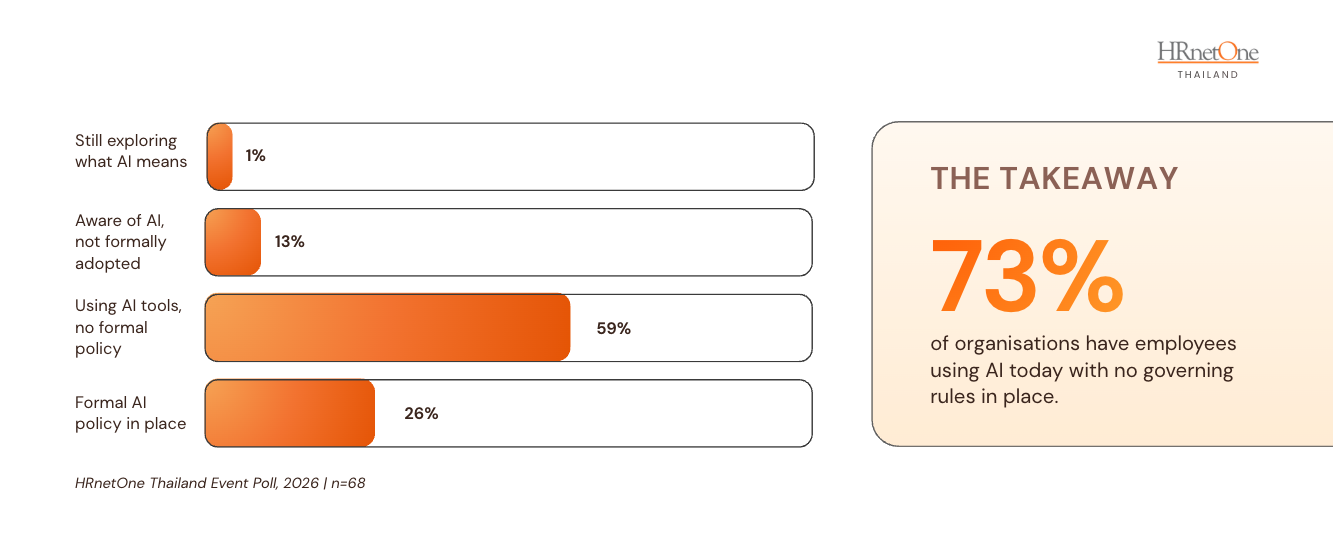Select the 'Using AI tools, no formal policy' label
Image resolution: width=1333 pixels, height=537 pixels.
(x=129, y=327)
